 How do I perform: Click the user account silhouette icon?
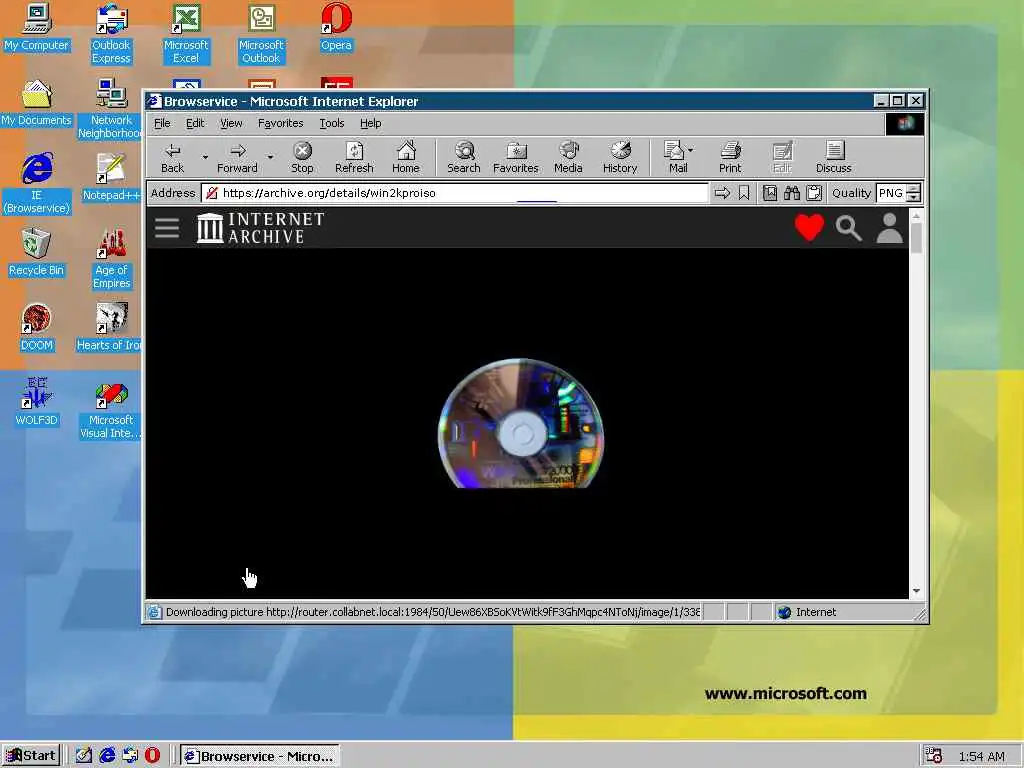(889, 228)
